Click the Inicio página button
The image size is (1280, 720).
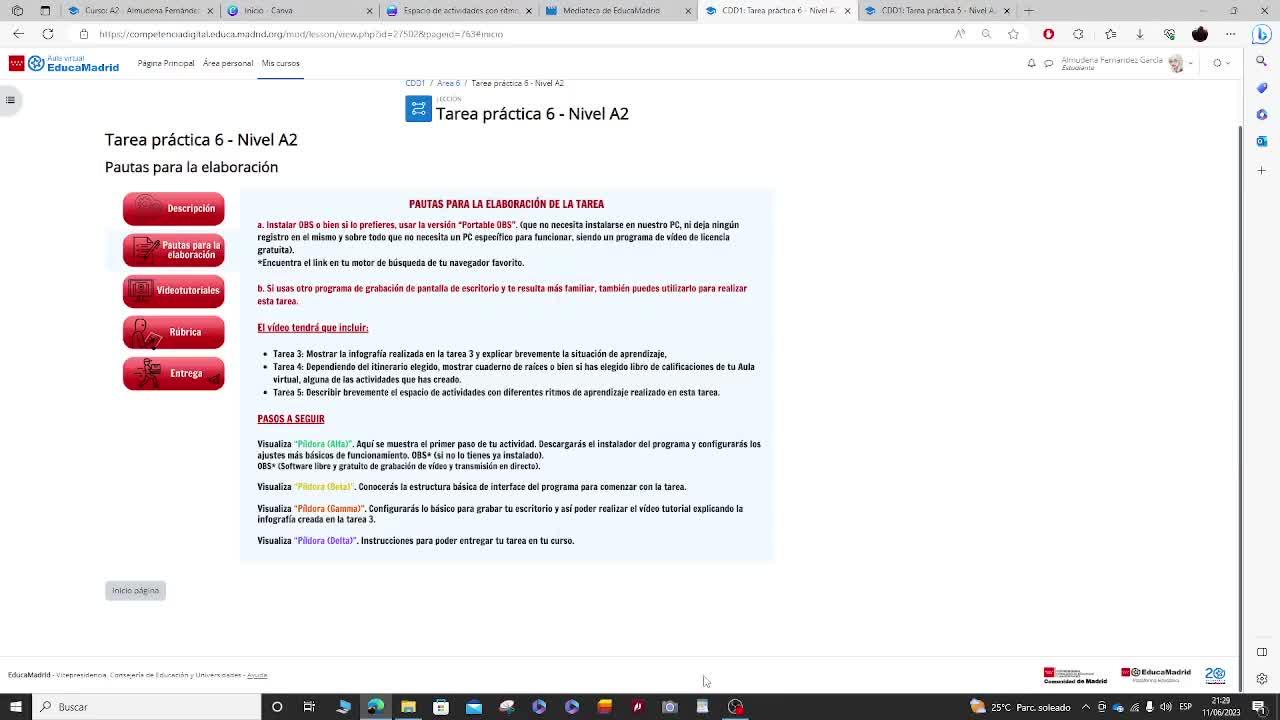(135, 591)
